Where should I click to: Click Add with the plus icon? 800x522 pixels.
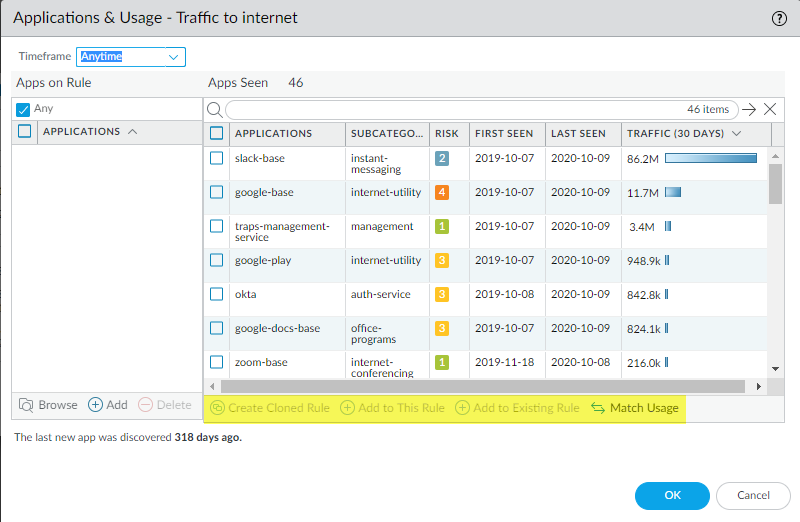click(x=108, y=405)
